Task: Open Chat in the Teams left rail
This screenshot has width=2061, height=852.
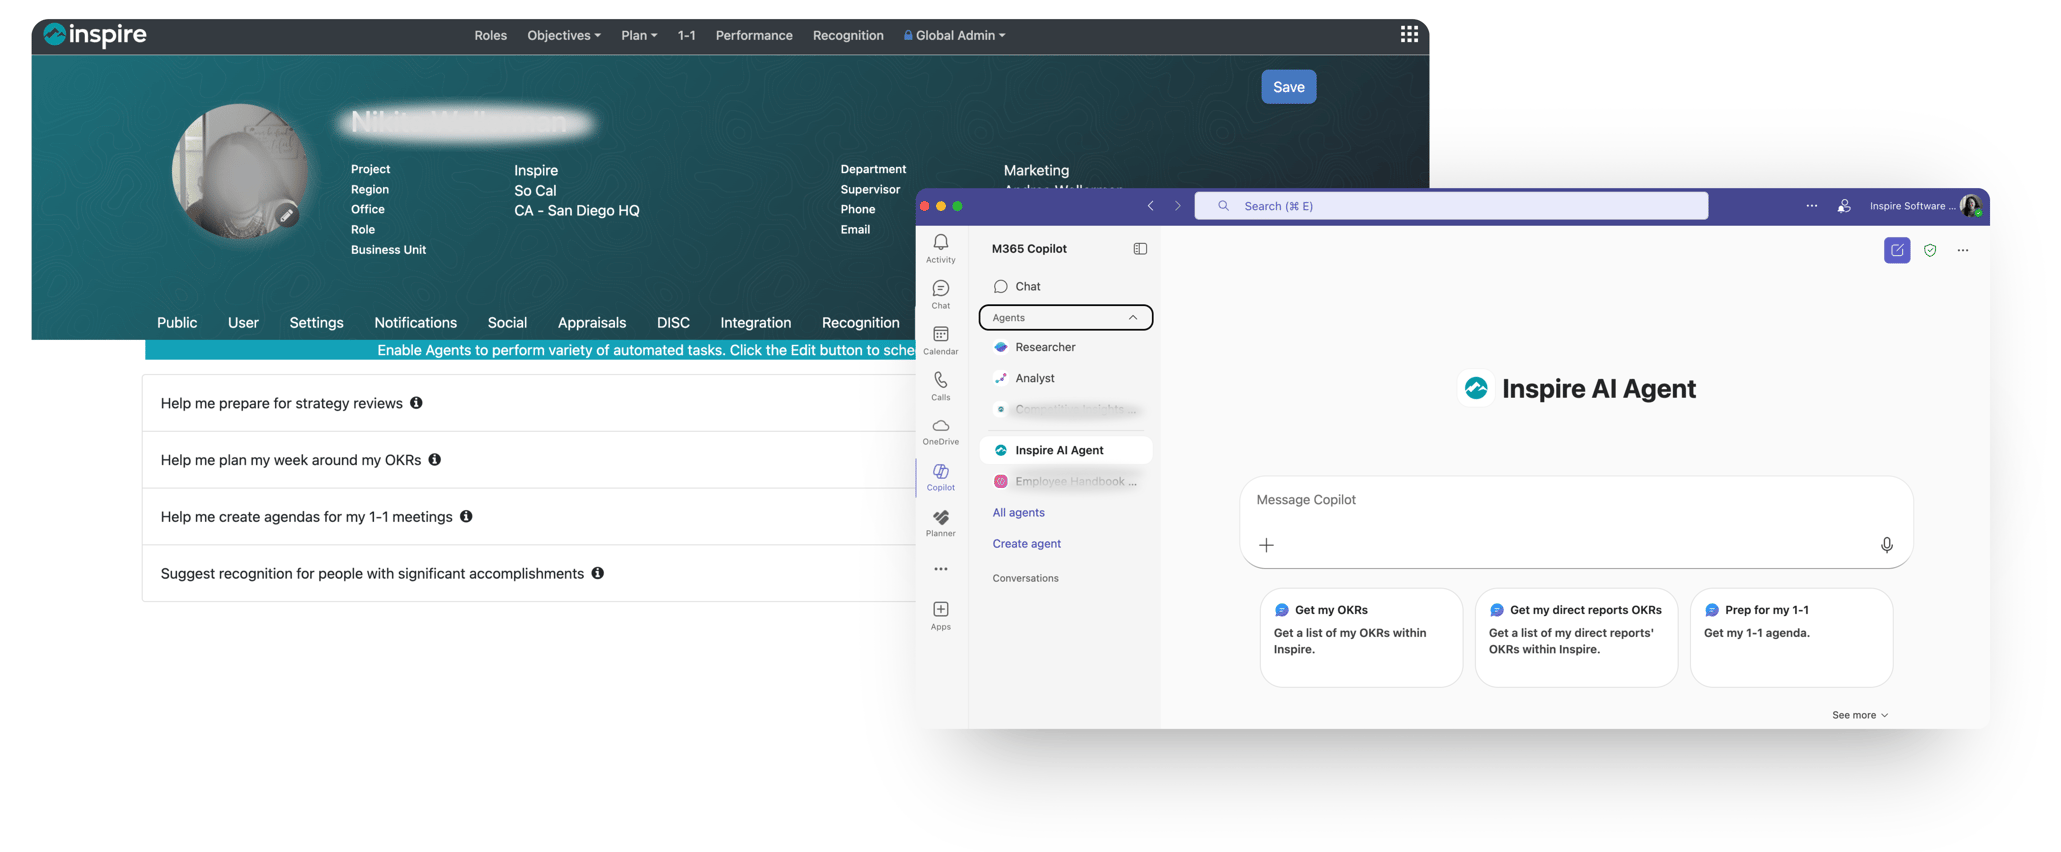Action: 940,295
